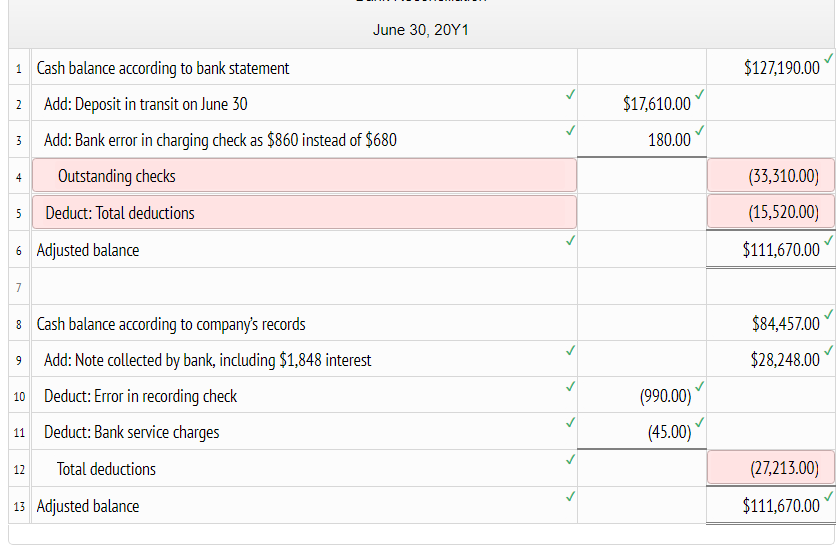Click the green check icon beside (45.00)

pos(700,422)
